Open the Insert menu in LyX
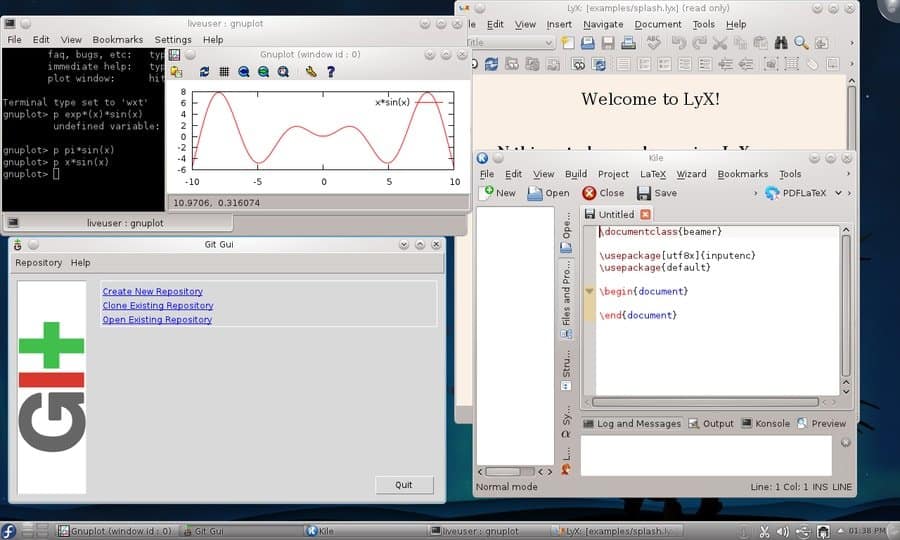The image size is (900, 540). tap(558, 24)
